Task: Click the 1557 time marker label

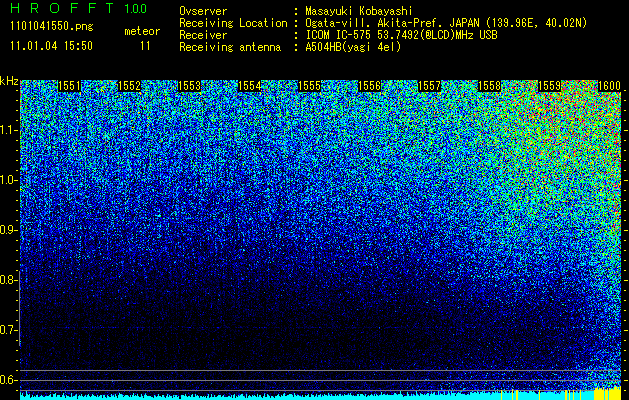Action: 430,86
